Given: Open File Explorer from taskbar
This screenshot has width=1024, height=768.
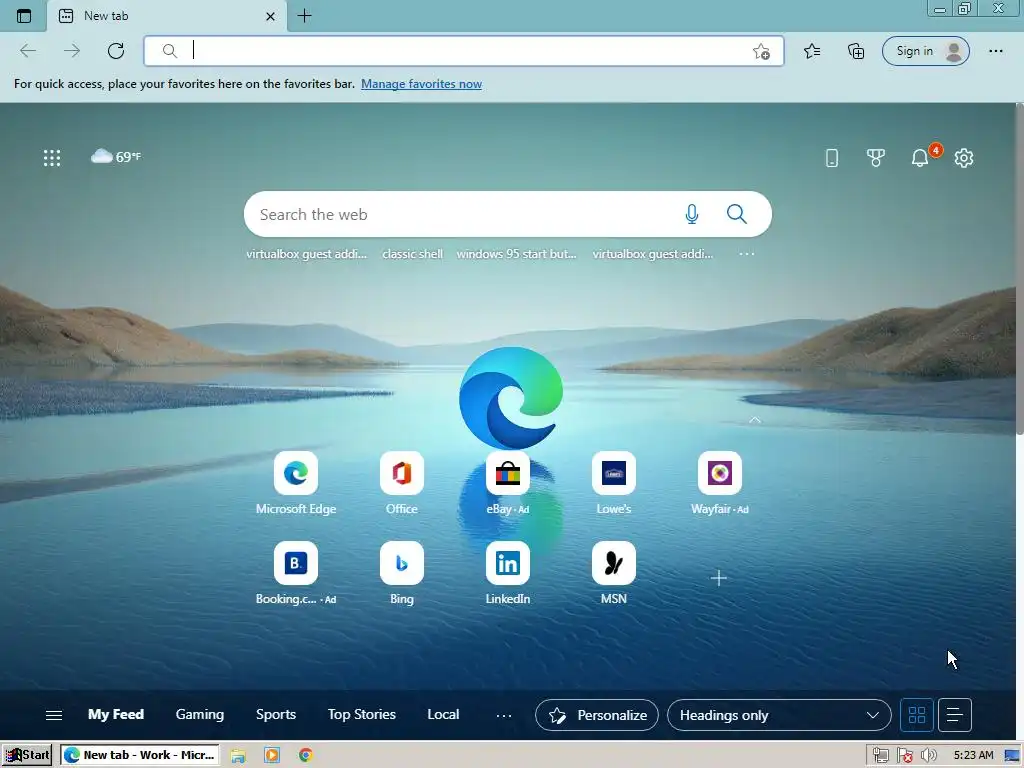Looking at the screenshot, I should coord(238,756).
